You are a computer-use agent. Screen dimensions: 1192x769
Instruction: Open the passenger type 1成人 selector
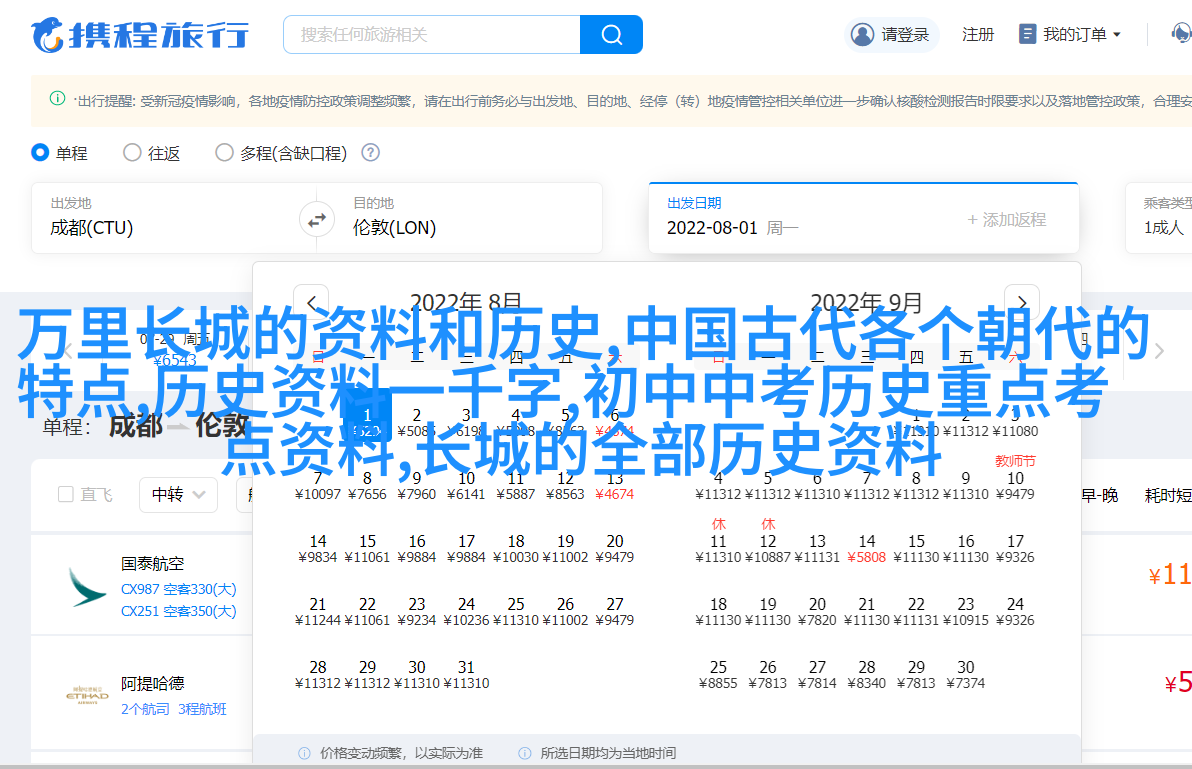[x=1165, y=227]
